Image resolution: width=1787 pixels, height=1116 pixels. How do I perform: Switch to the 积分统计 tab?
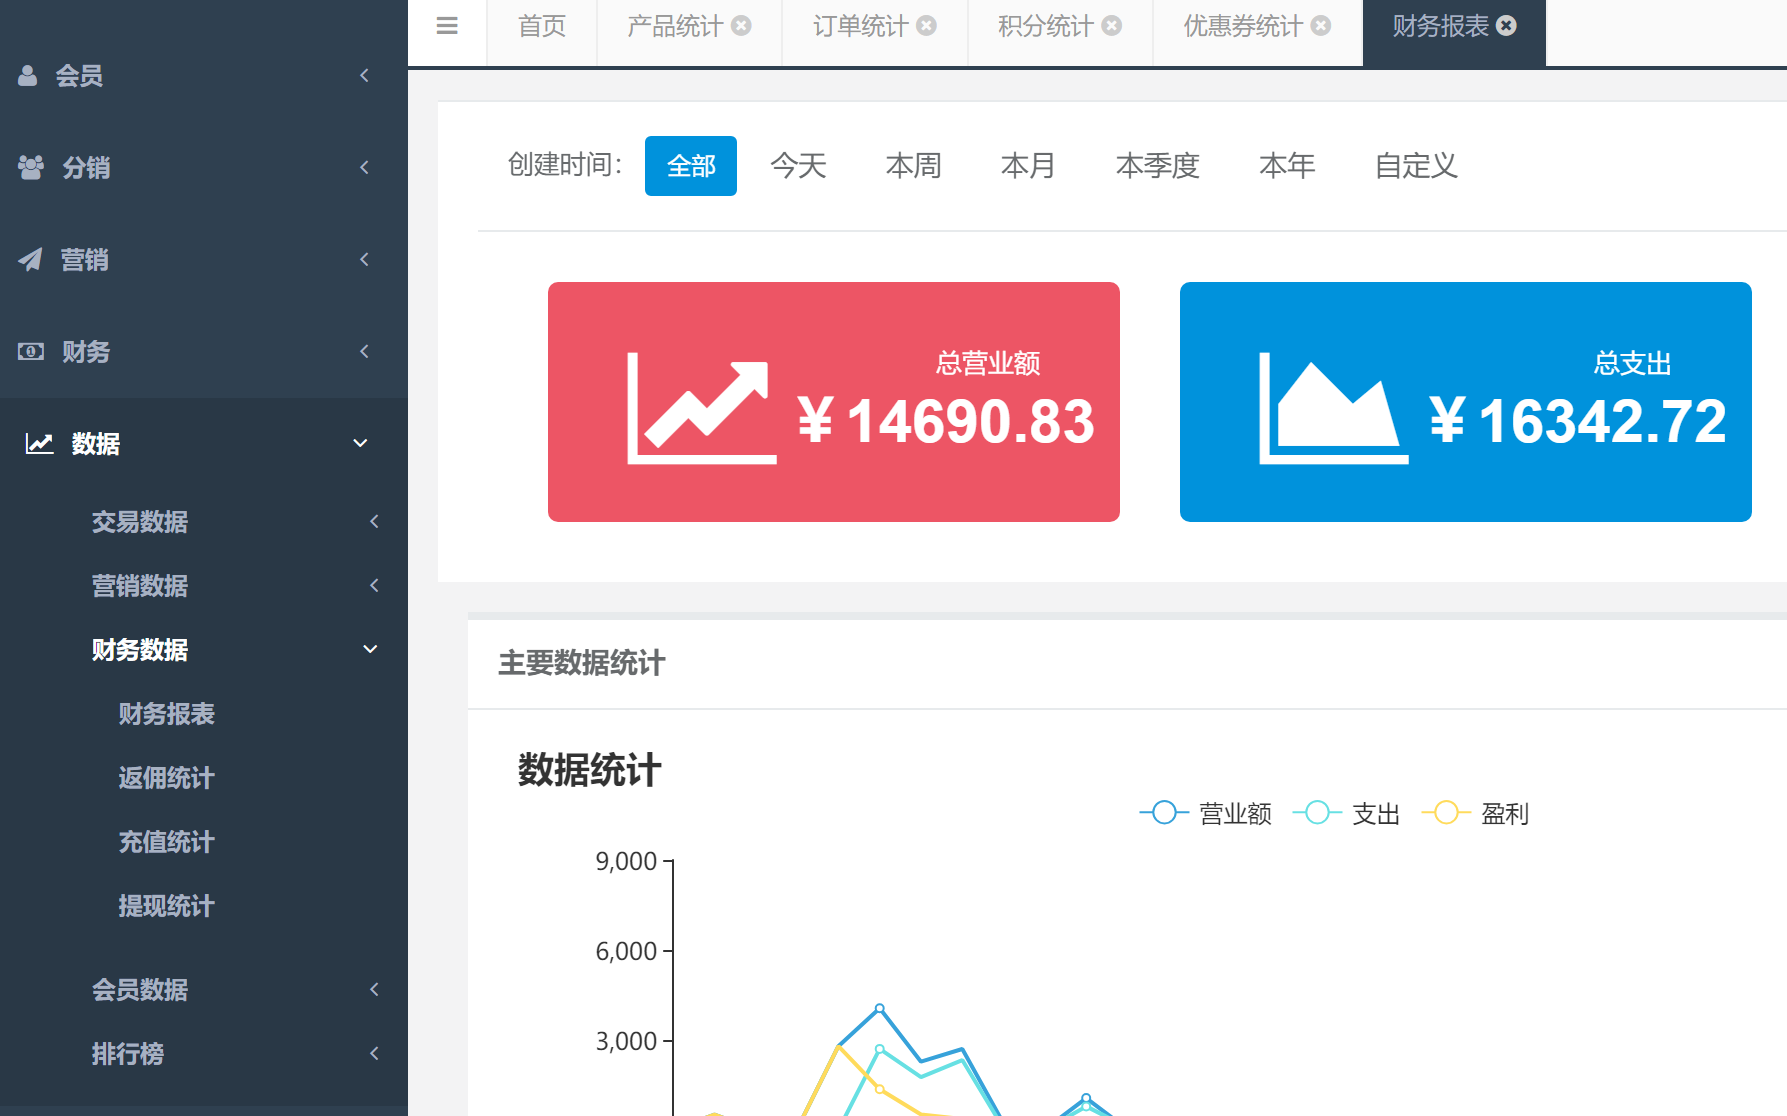pos(1045,27)
